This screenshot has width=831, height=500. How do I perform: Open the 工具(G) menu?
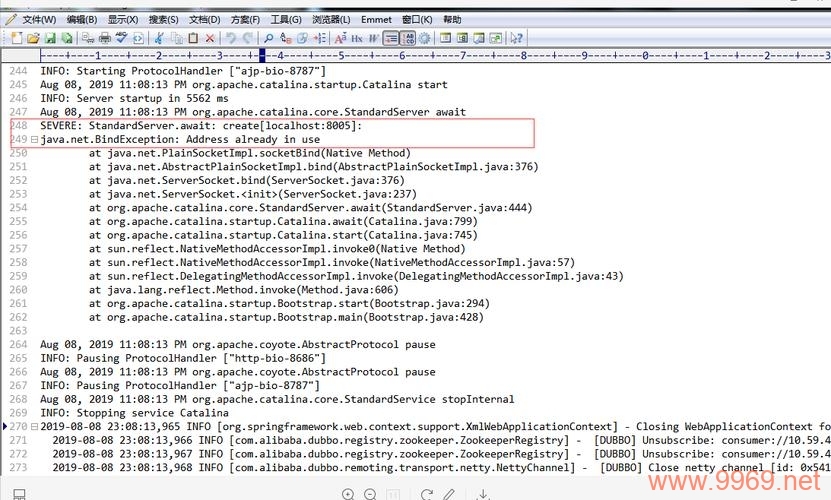(x=286, y=19)
